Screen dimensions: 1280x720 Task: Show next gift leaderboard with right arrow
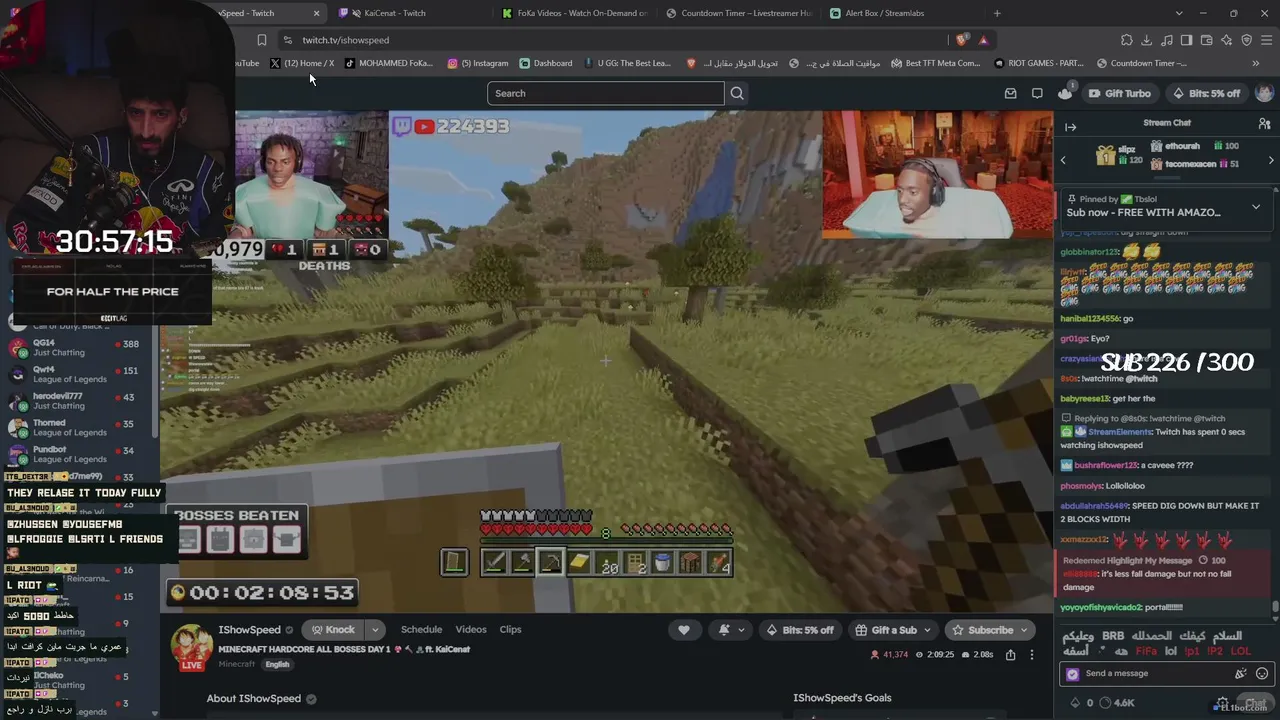(x=1271, y=160)
